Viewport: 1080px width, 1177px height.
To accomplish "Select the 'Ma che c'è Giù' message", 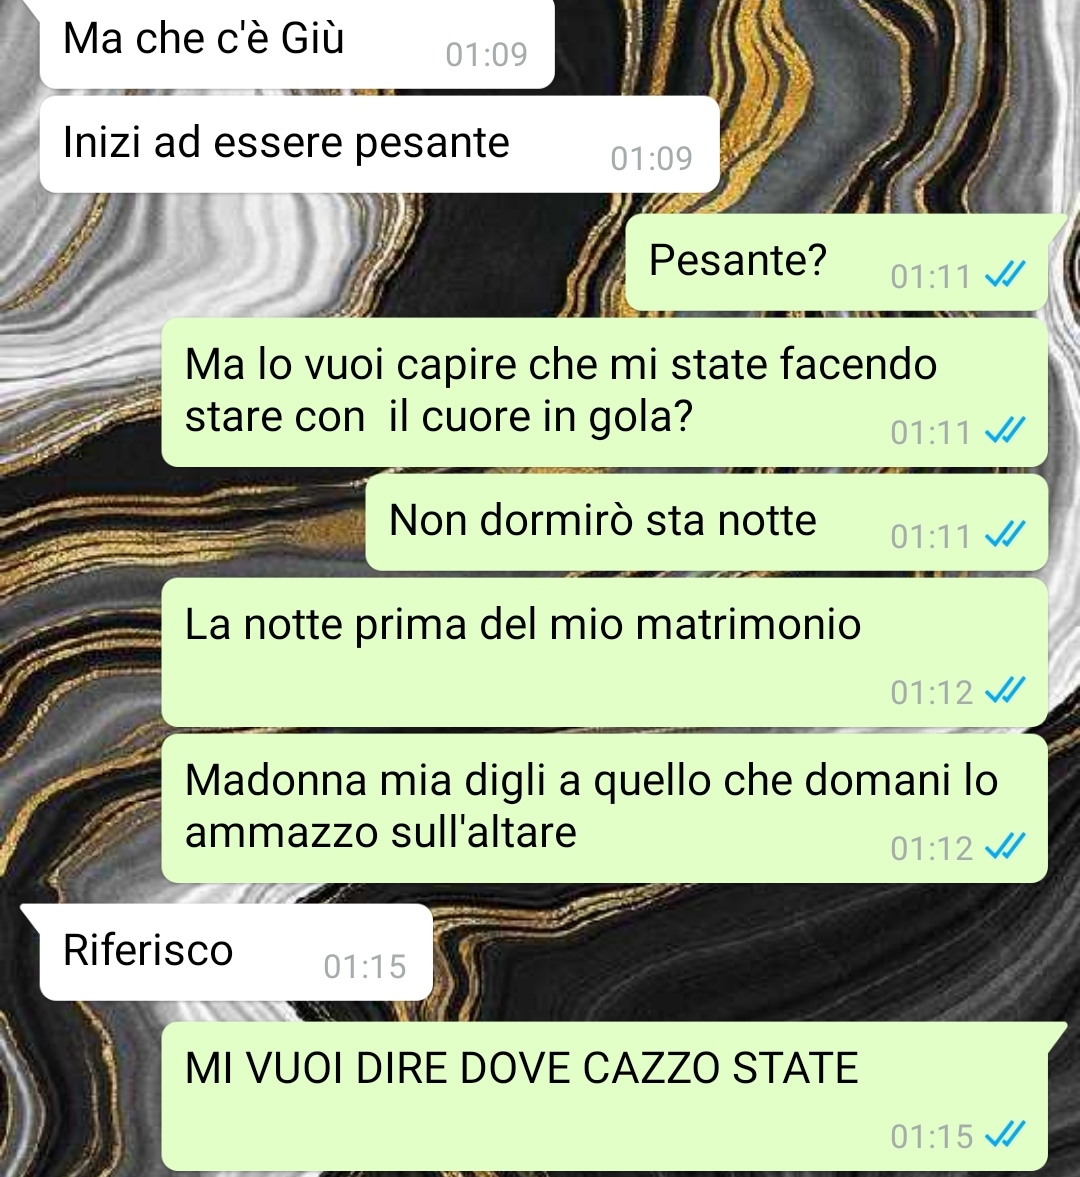I will pyautogui.click(x=297, y=44).
